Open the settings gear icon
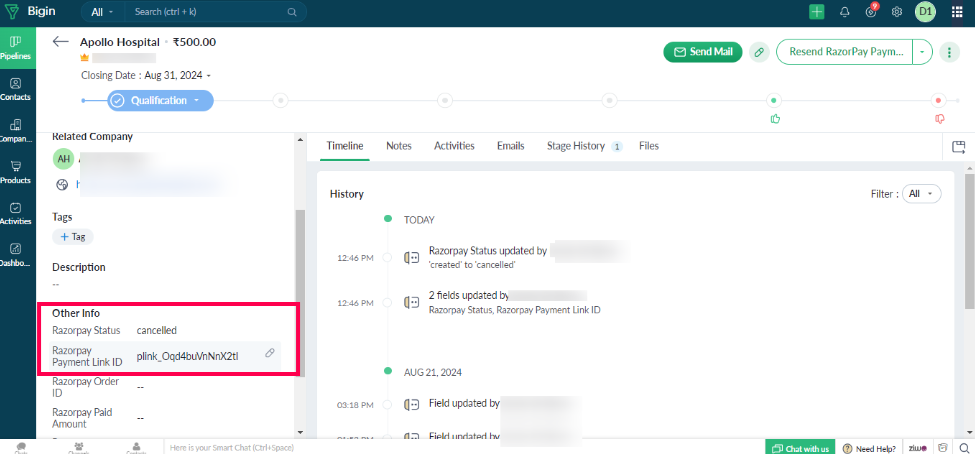The height and width of the screenshot is (454, 975). coord(897,12)
